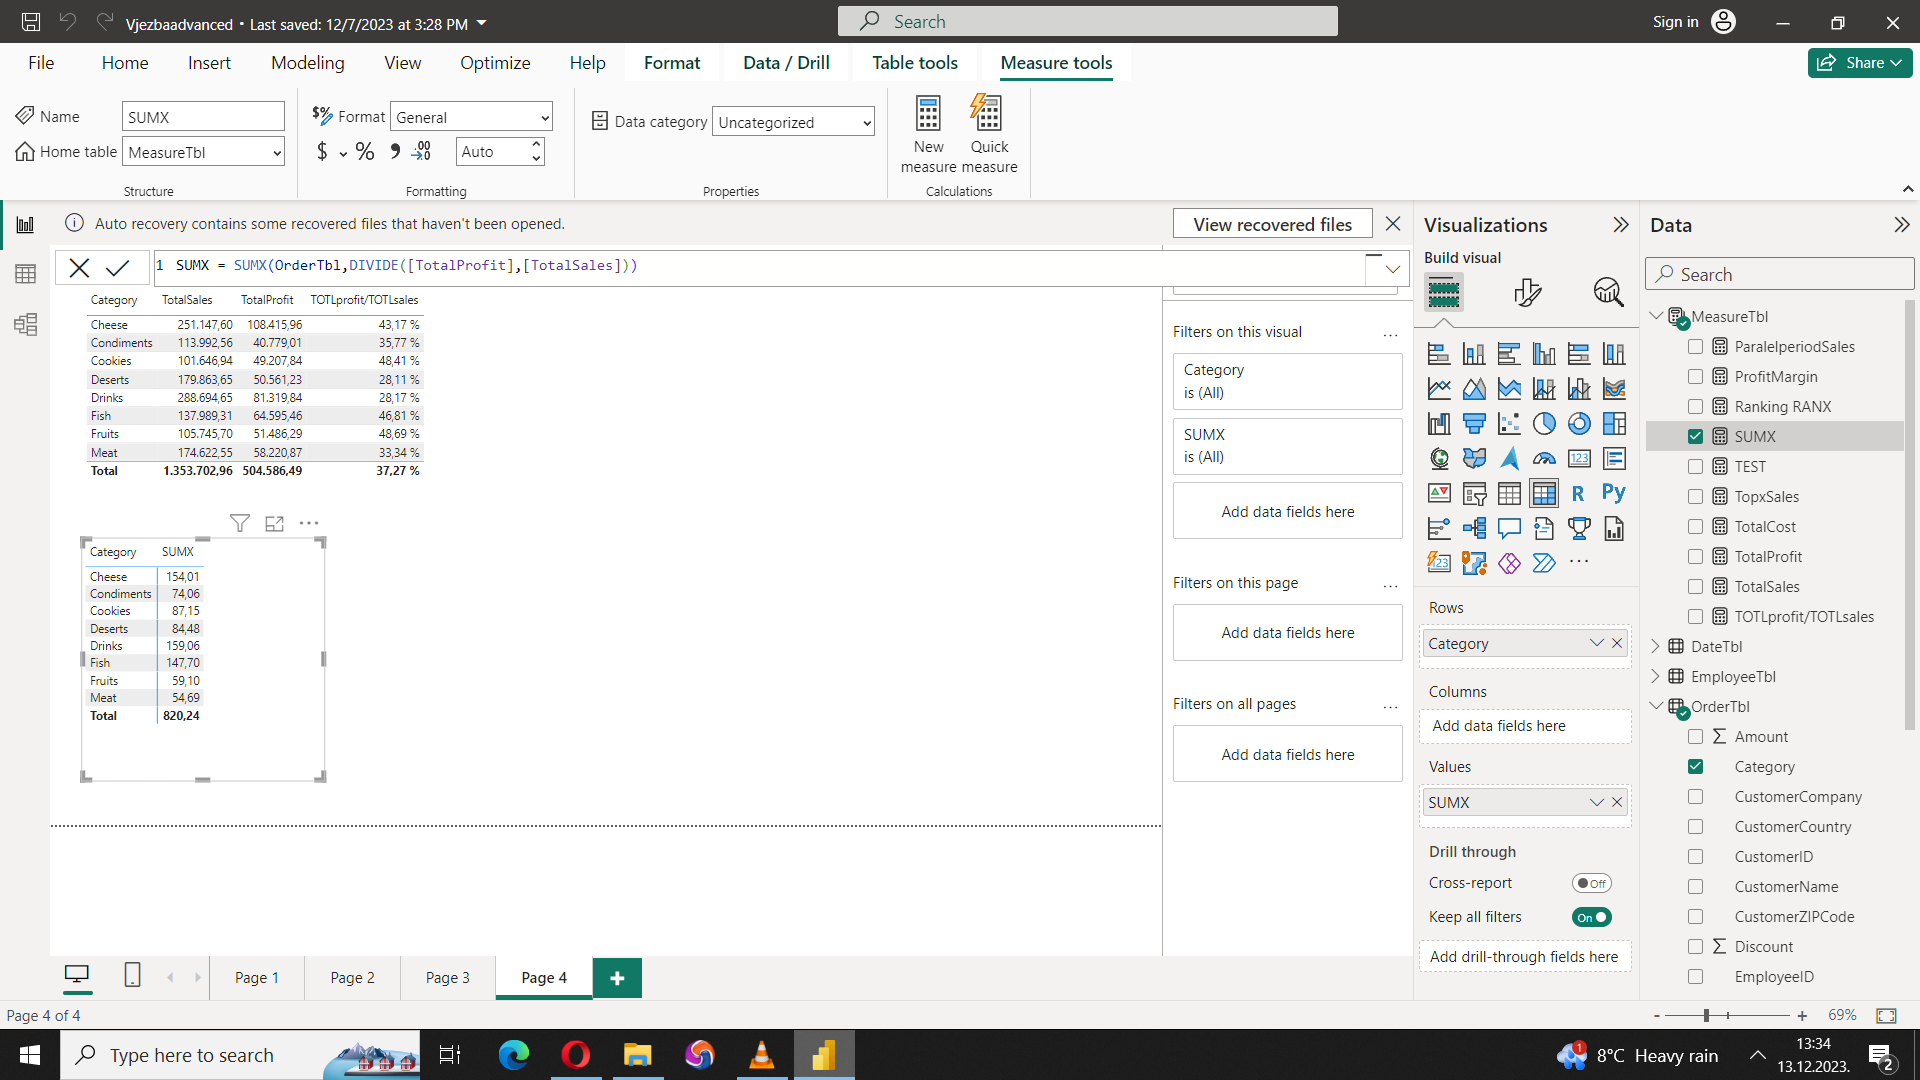Select the Funnel chart visual

[1474, 423]
